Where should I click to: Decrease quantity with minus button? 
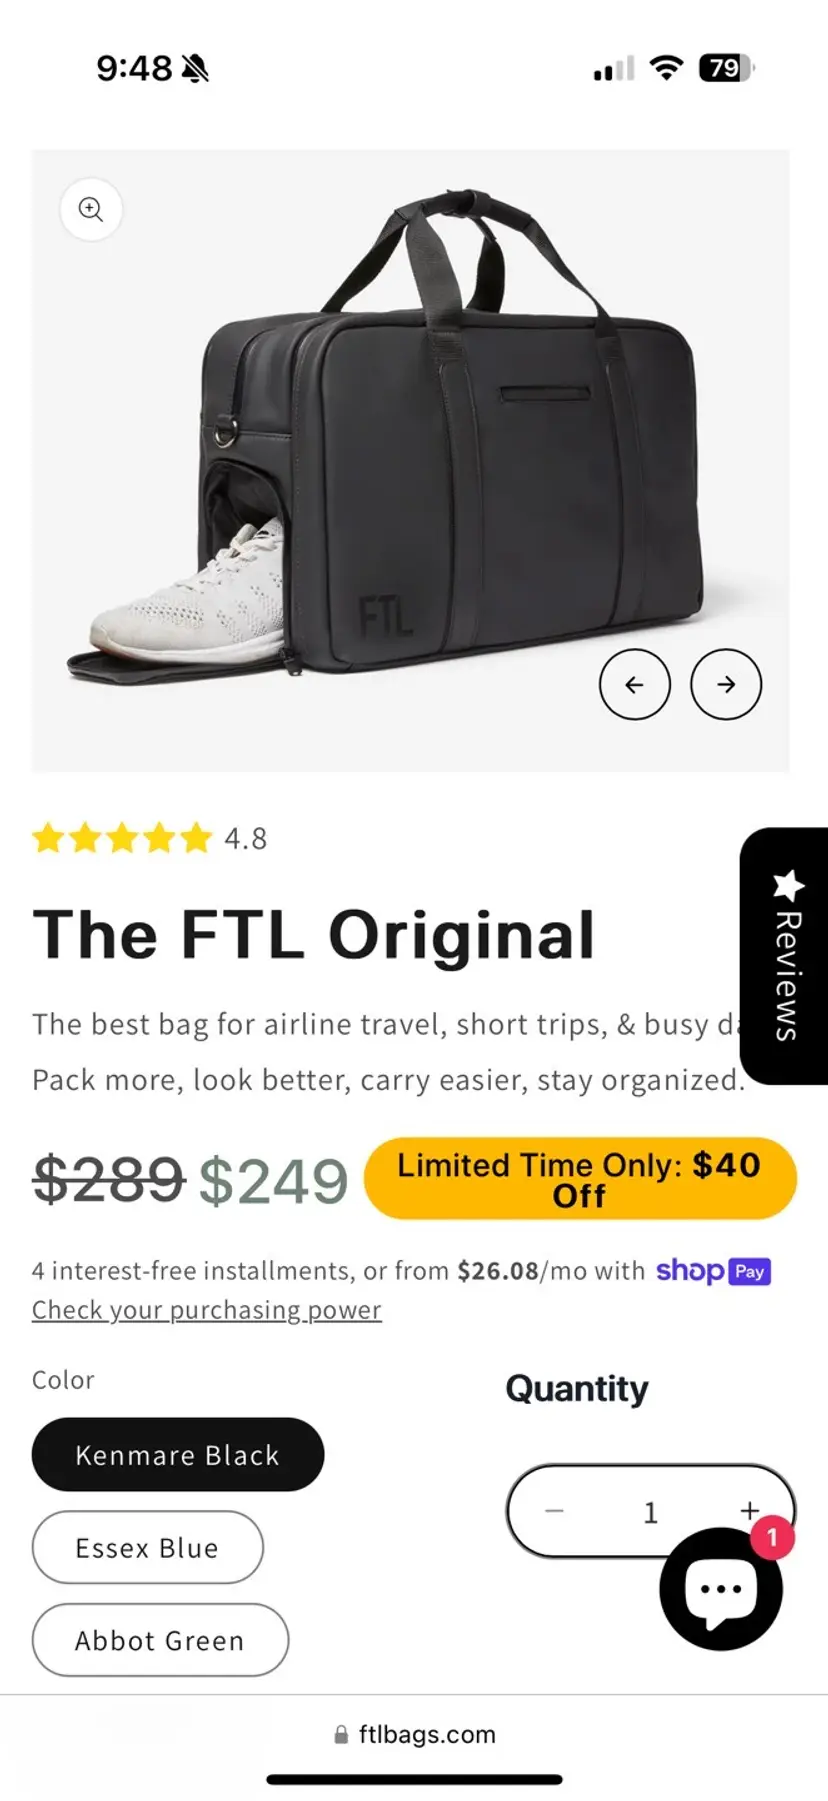554,1511
